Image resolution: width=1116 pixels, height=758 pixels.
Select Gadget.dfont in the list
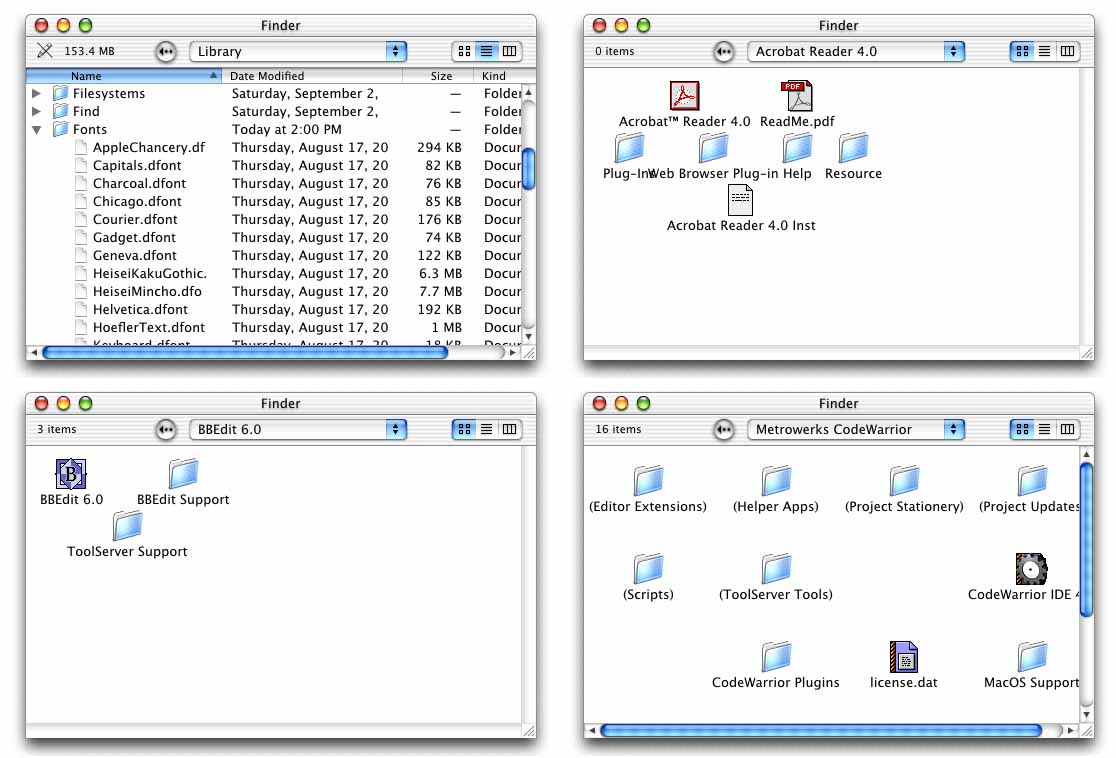[134, 237]
